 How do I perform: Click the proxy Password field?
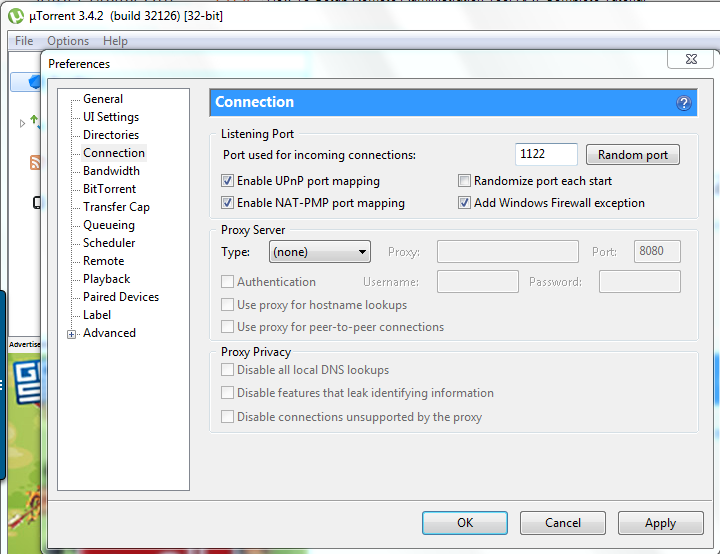point(640,282)
